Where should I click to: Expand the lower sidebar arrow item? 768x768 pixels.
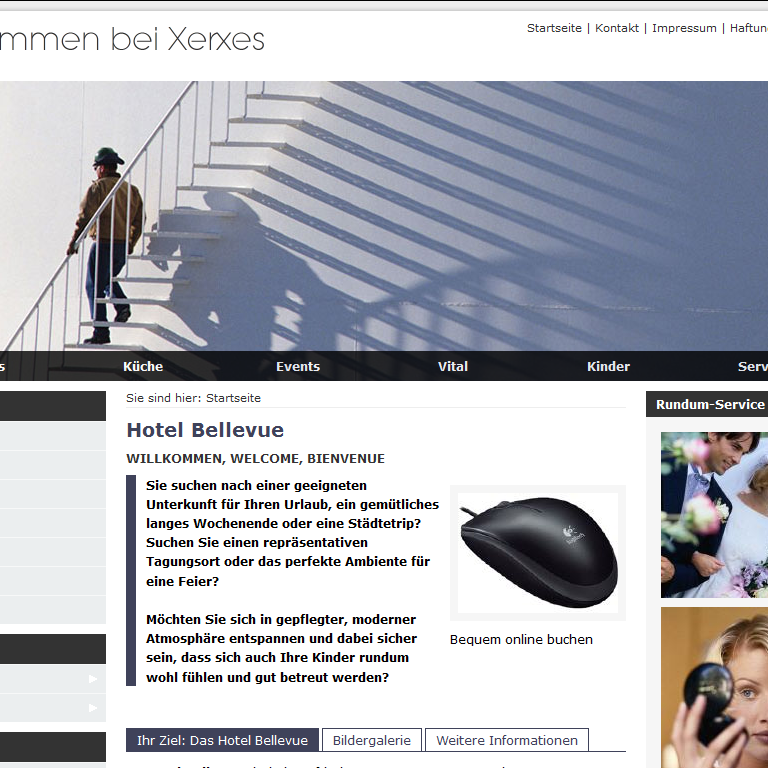pyautogui.click(x=52, y=708)
